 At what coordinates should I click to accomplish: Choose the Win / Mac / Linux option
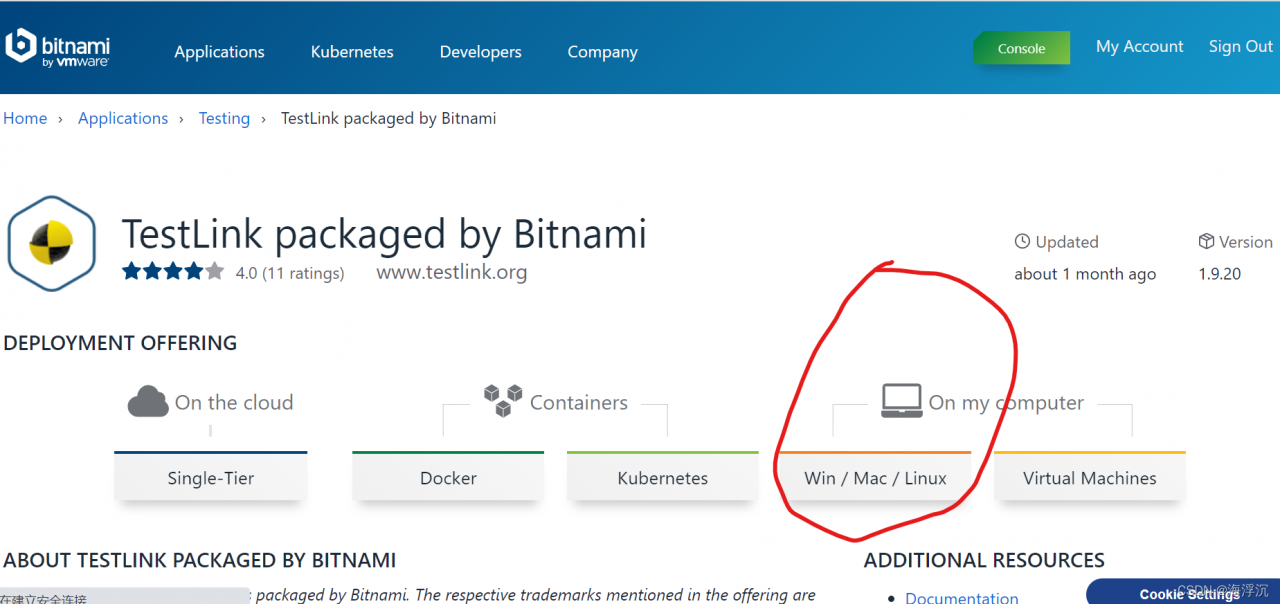tap(875, 477)
